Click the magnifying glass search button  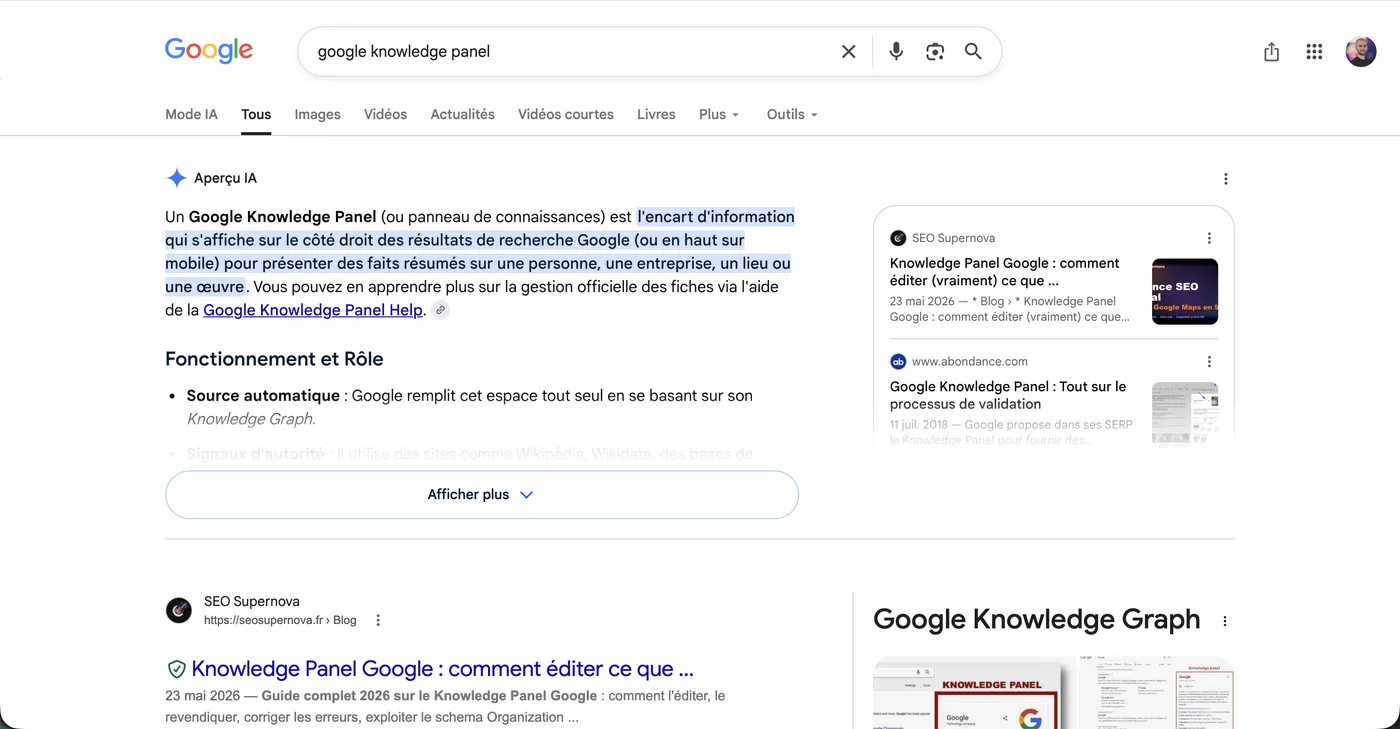click(x=973, y=51)
